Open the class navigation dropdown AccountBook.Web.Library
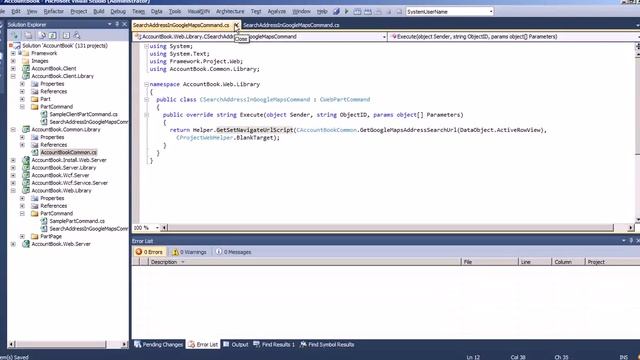The height and width of the screenshot is (360, 640). coord(384,37)
